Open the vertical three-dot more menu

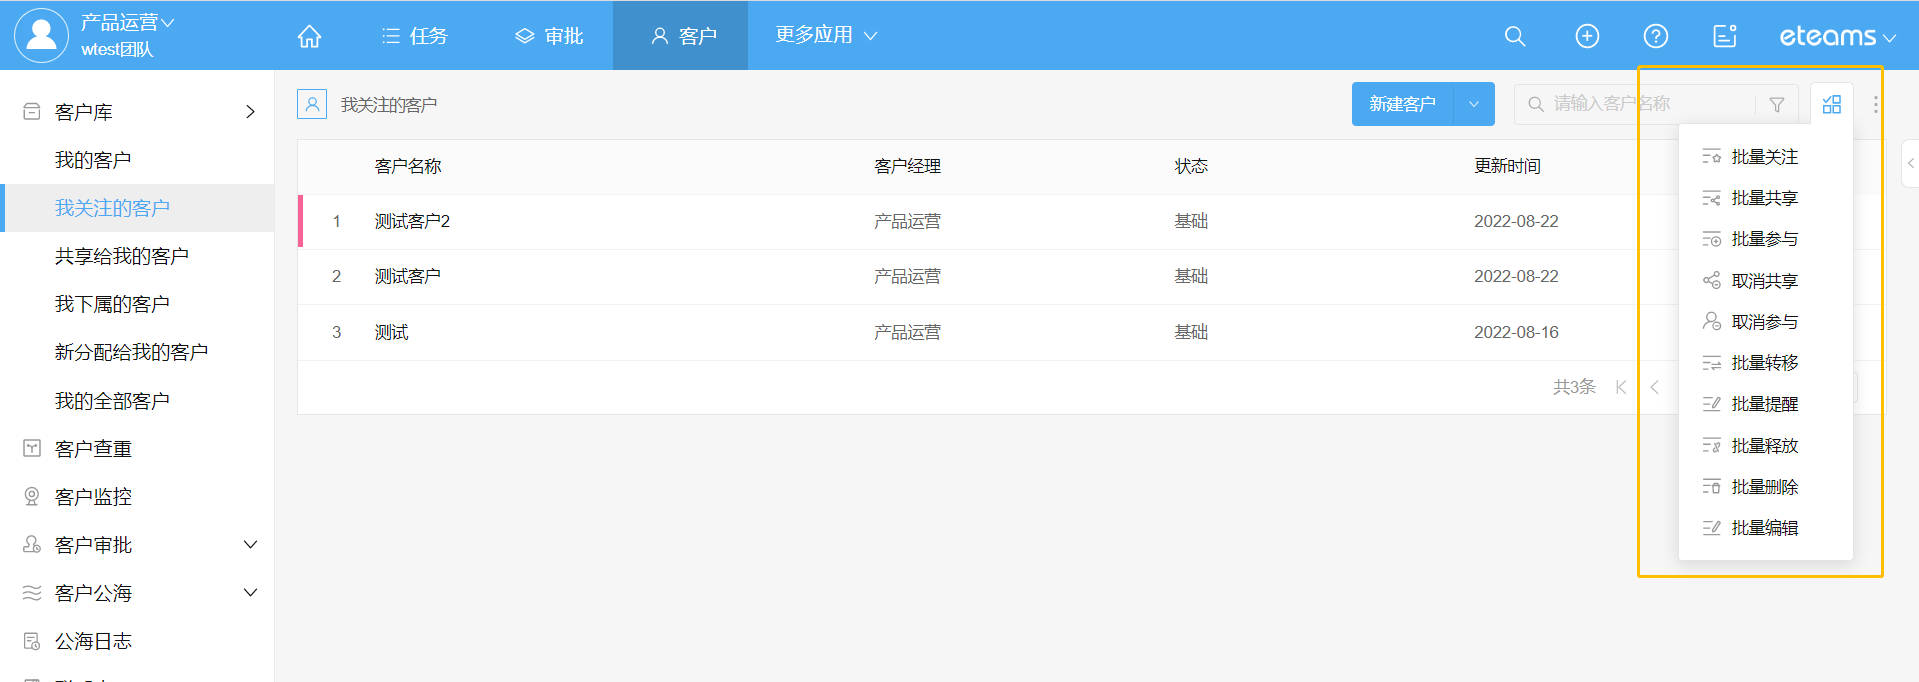1875,104
